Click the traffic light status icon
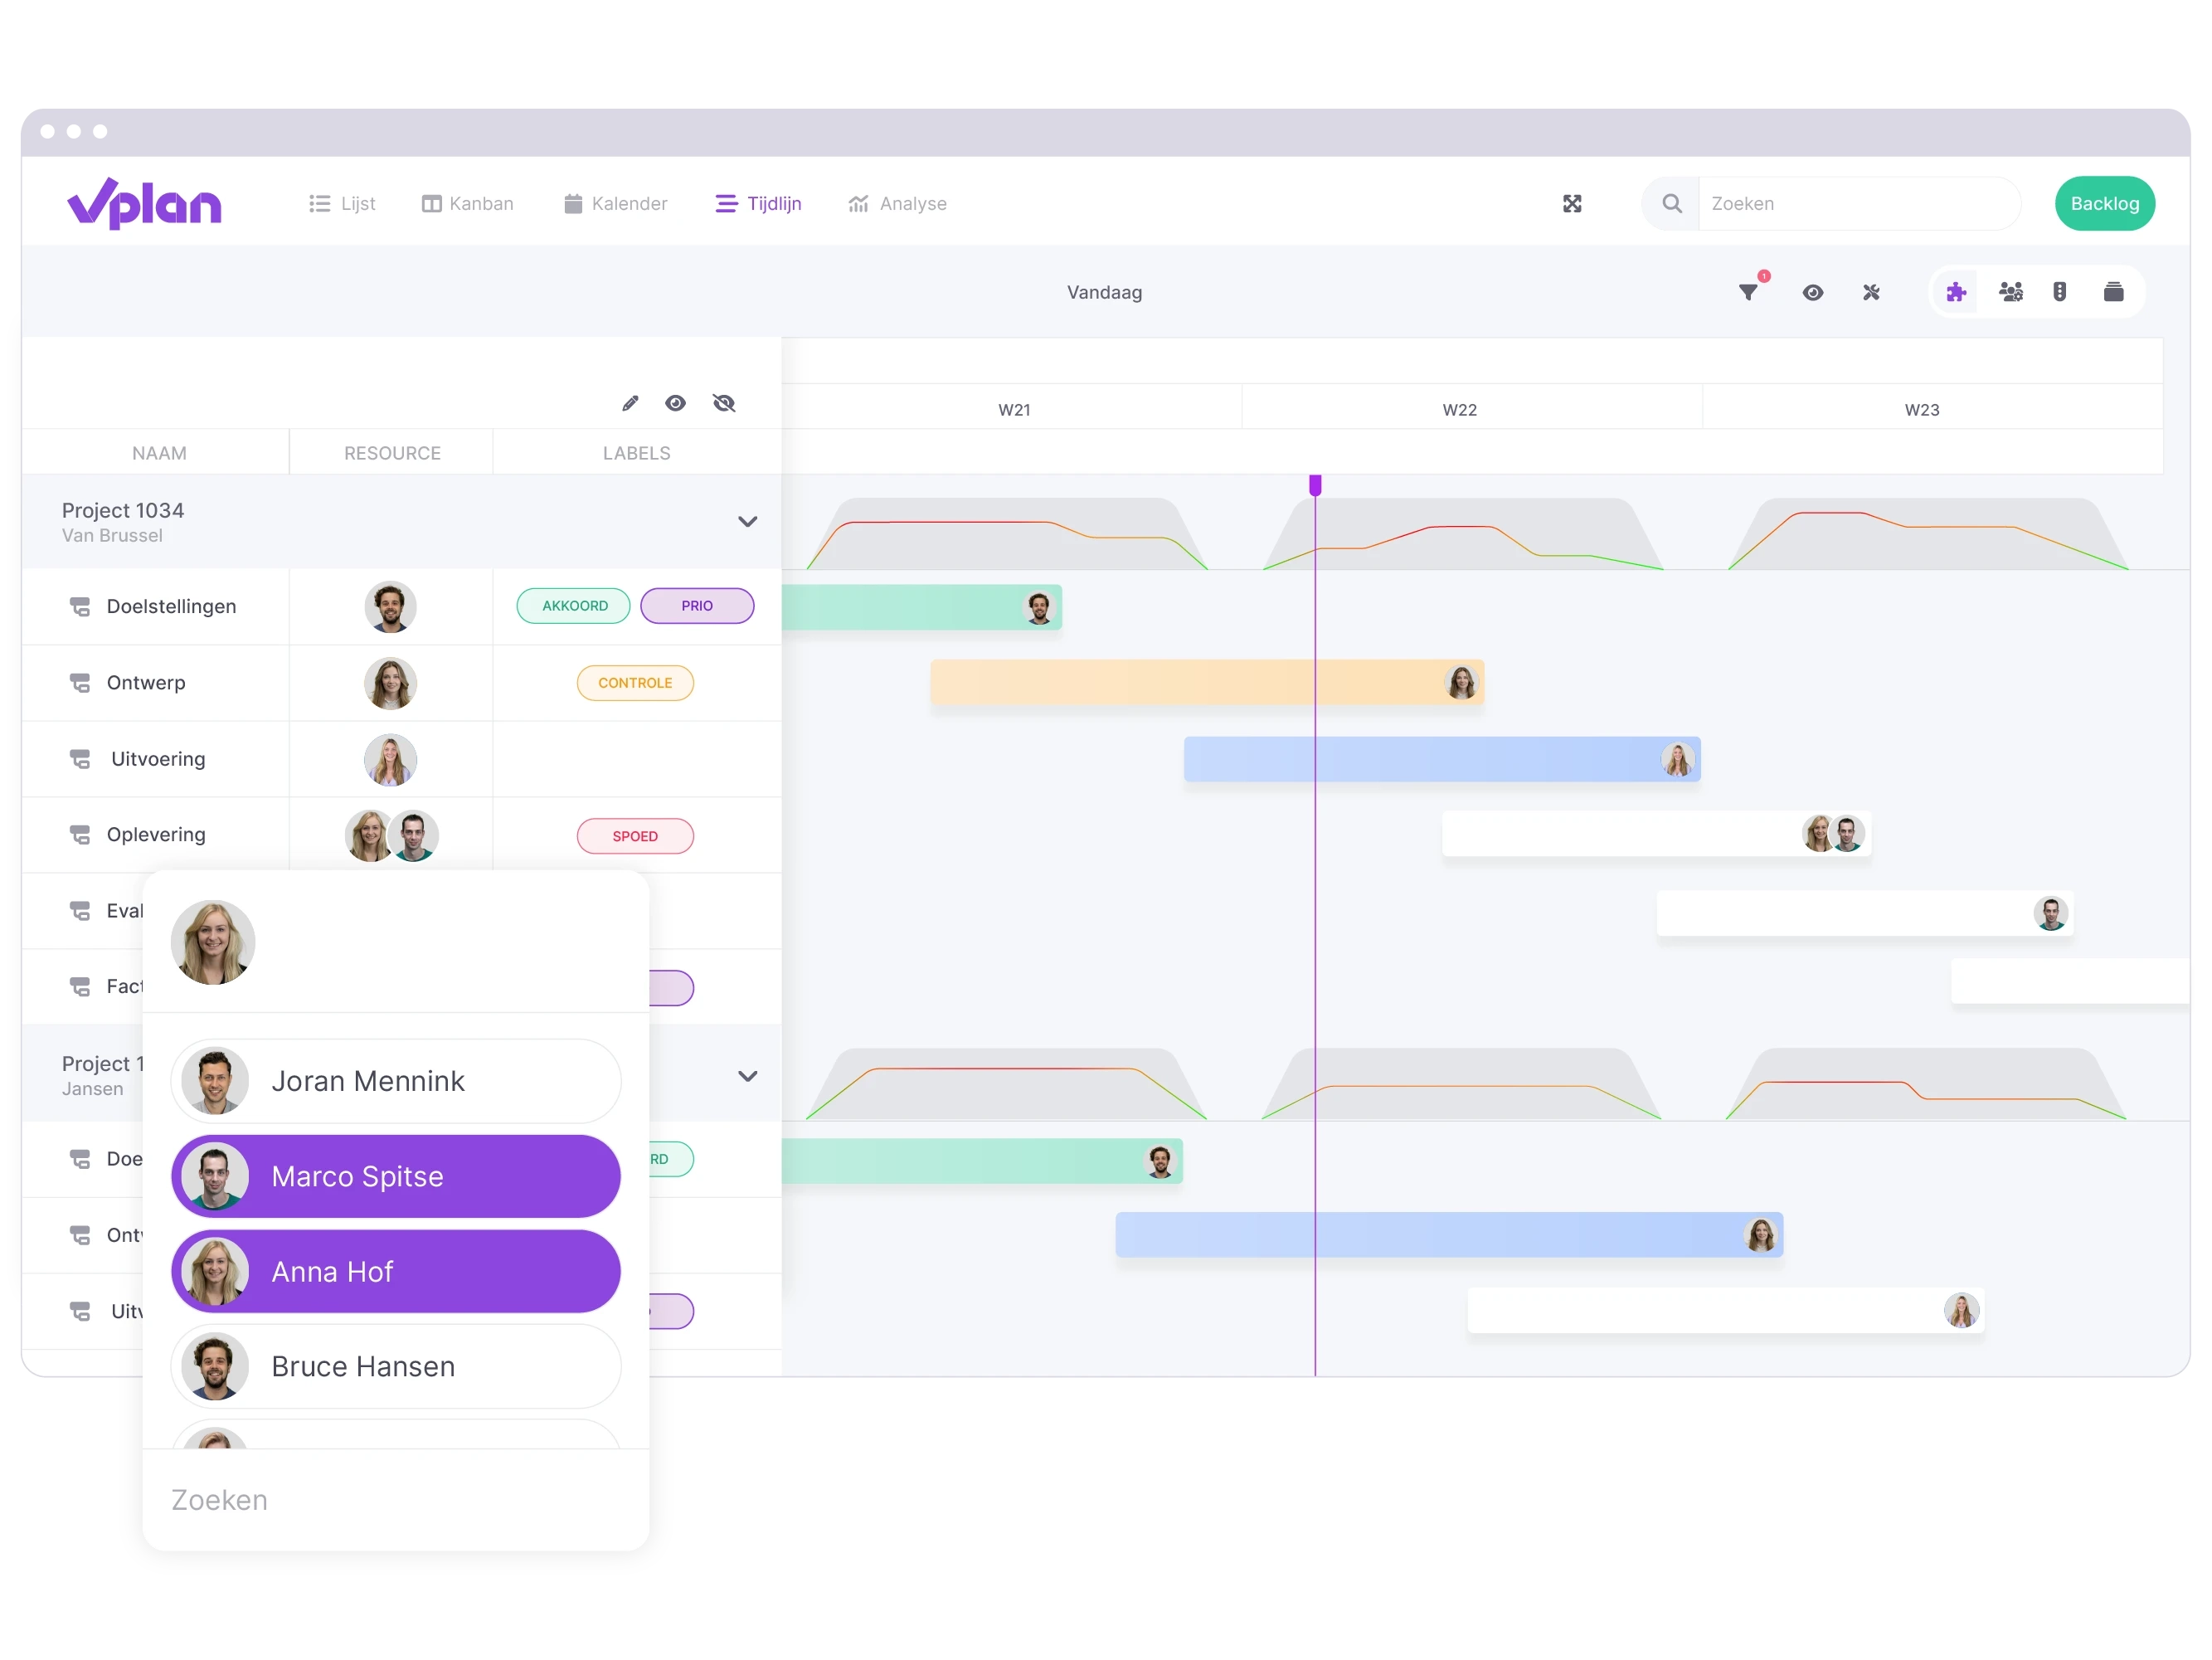 click(x=2059, y=292)
